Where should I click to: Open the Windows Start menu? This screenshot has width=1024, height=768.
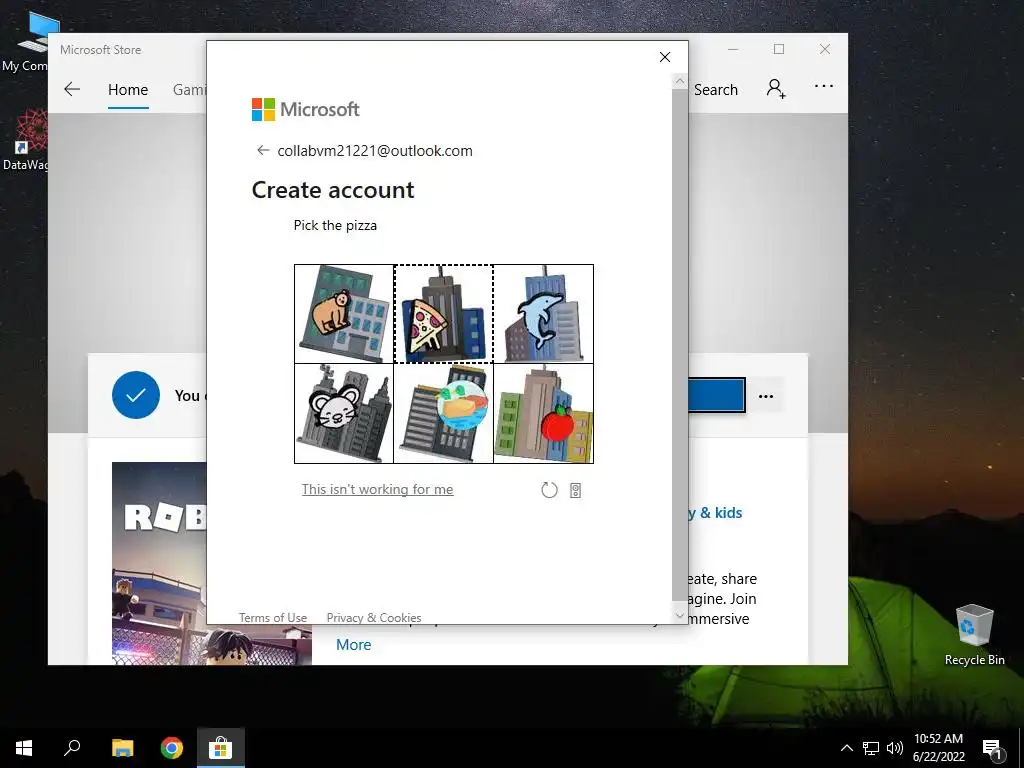click(24, 748)
